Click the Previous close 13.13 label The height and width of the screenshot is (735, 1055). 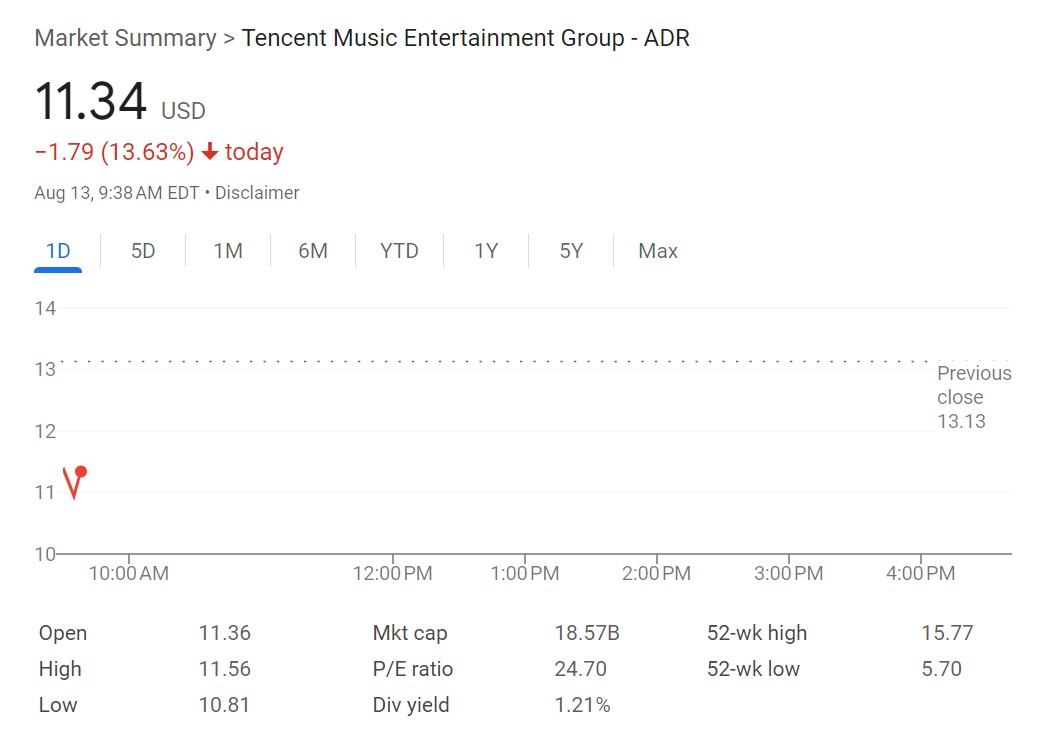click(973, 397)
